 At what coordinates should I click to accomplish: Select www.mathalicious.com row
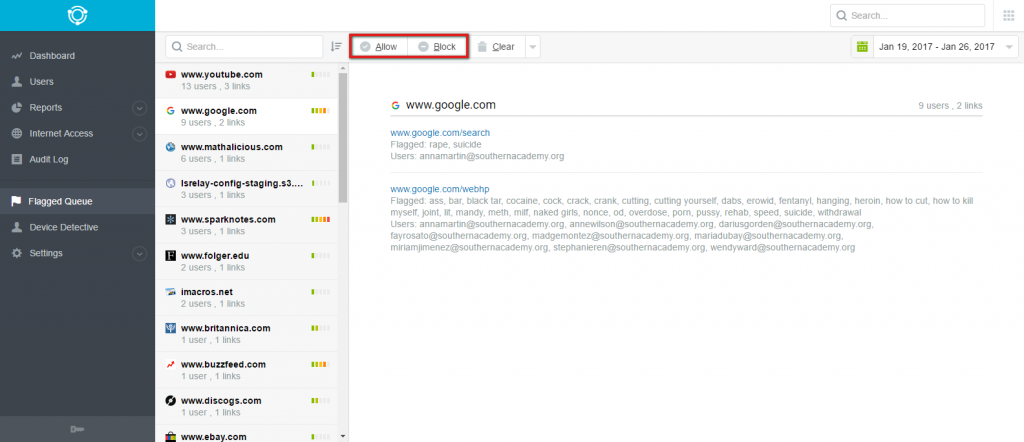click(x=246, y=153)
